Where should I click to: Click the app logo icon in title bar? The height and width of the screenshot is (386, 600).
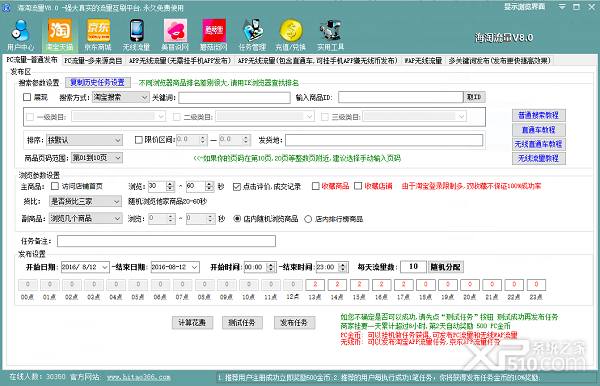[x=7, y=7]
